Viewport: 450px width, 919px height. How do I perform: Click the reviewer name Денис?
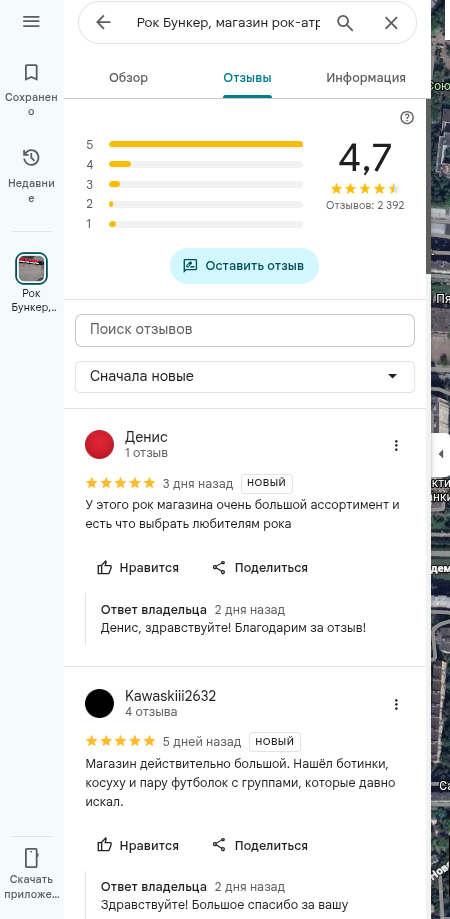click(146, 437)
